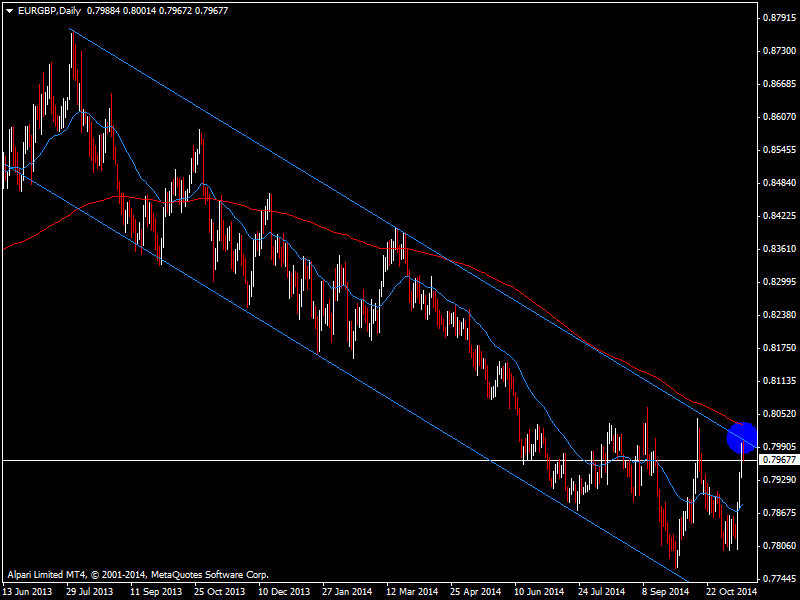Click price axis label 0.81750
This screenshot has height=600, width=800.
[779, 347]
